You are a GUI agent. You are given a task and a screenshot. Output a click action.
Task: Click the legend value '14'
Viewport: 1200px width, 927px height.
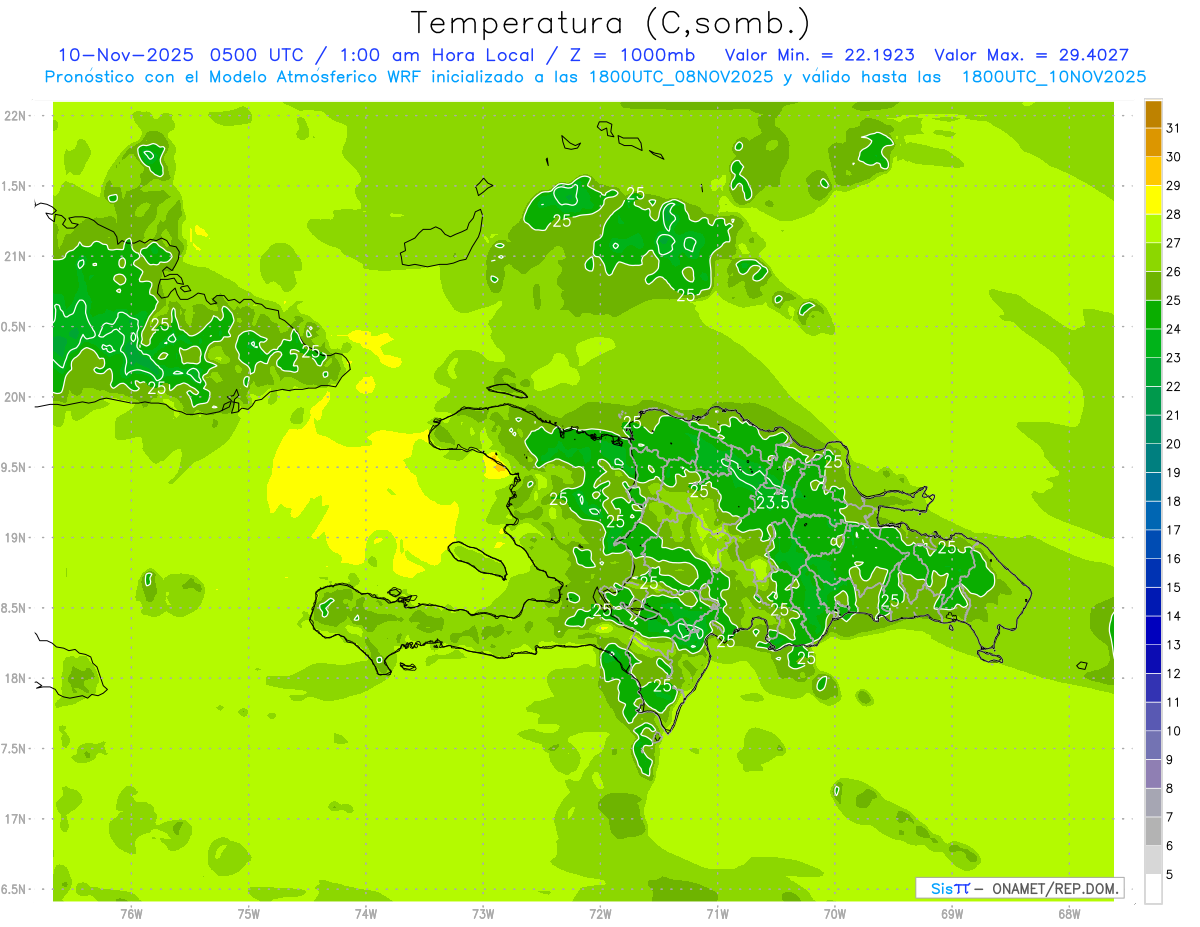1174,616
